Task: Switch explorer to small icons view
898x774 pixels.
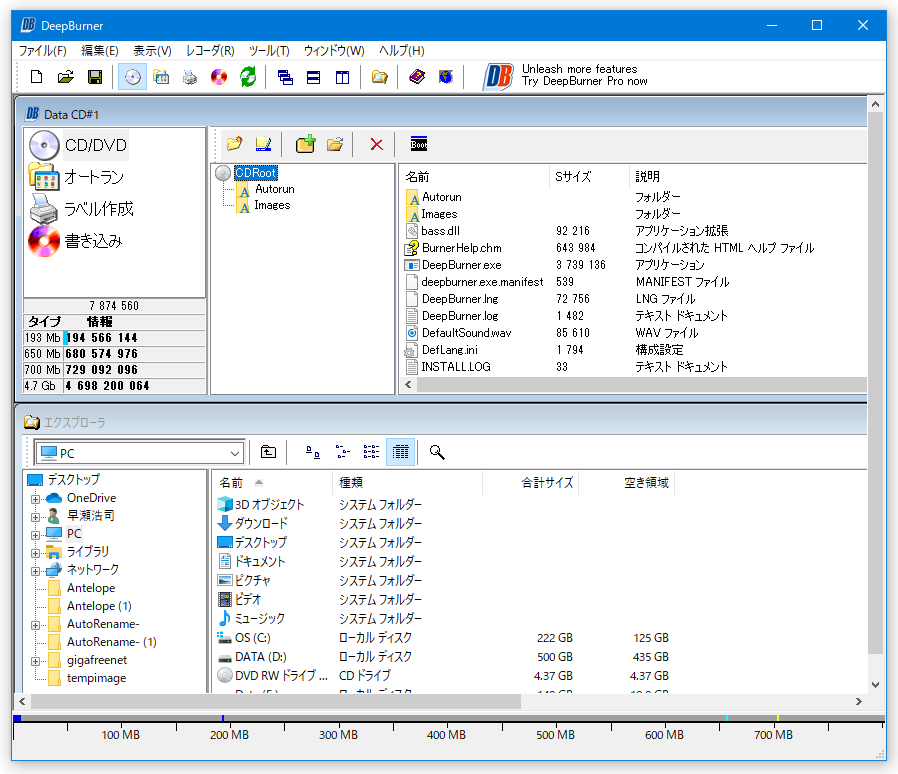Action: [342, 452]
